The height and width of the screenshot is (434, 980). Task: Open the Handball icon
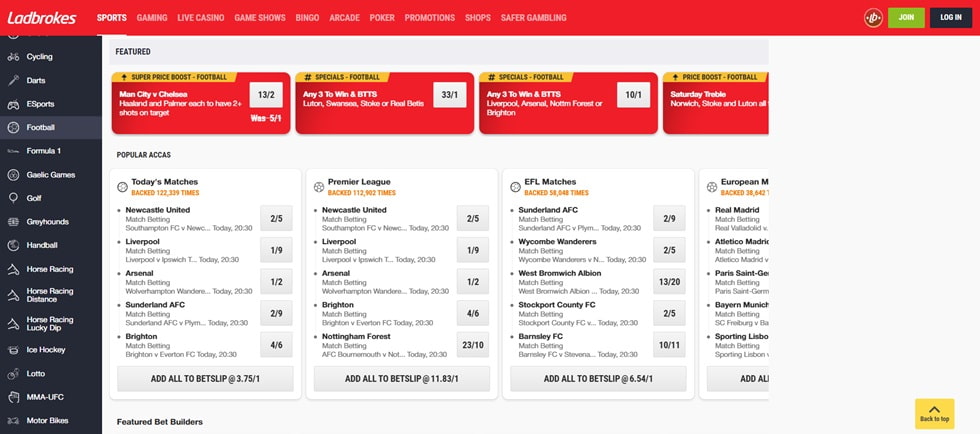pos(13,246)
